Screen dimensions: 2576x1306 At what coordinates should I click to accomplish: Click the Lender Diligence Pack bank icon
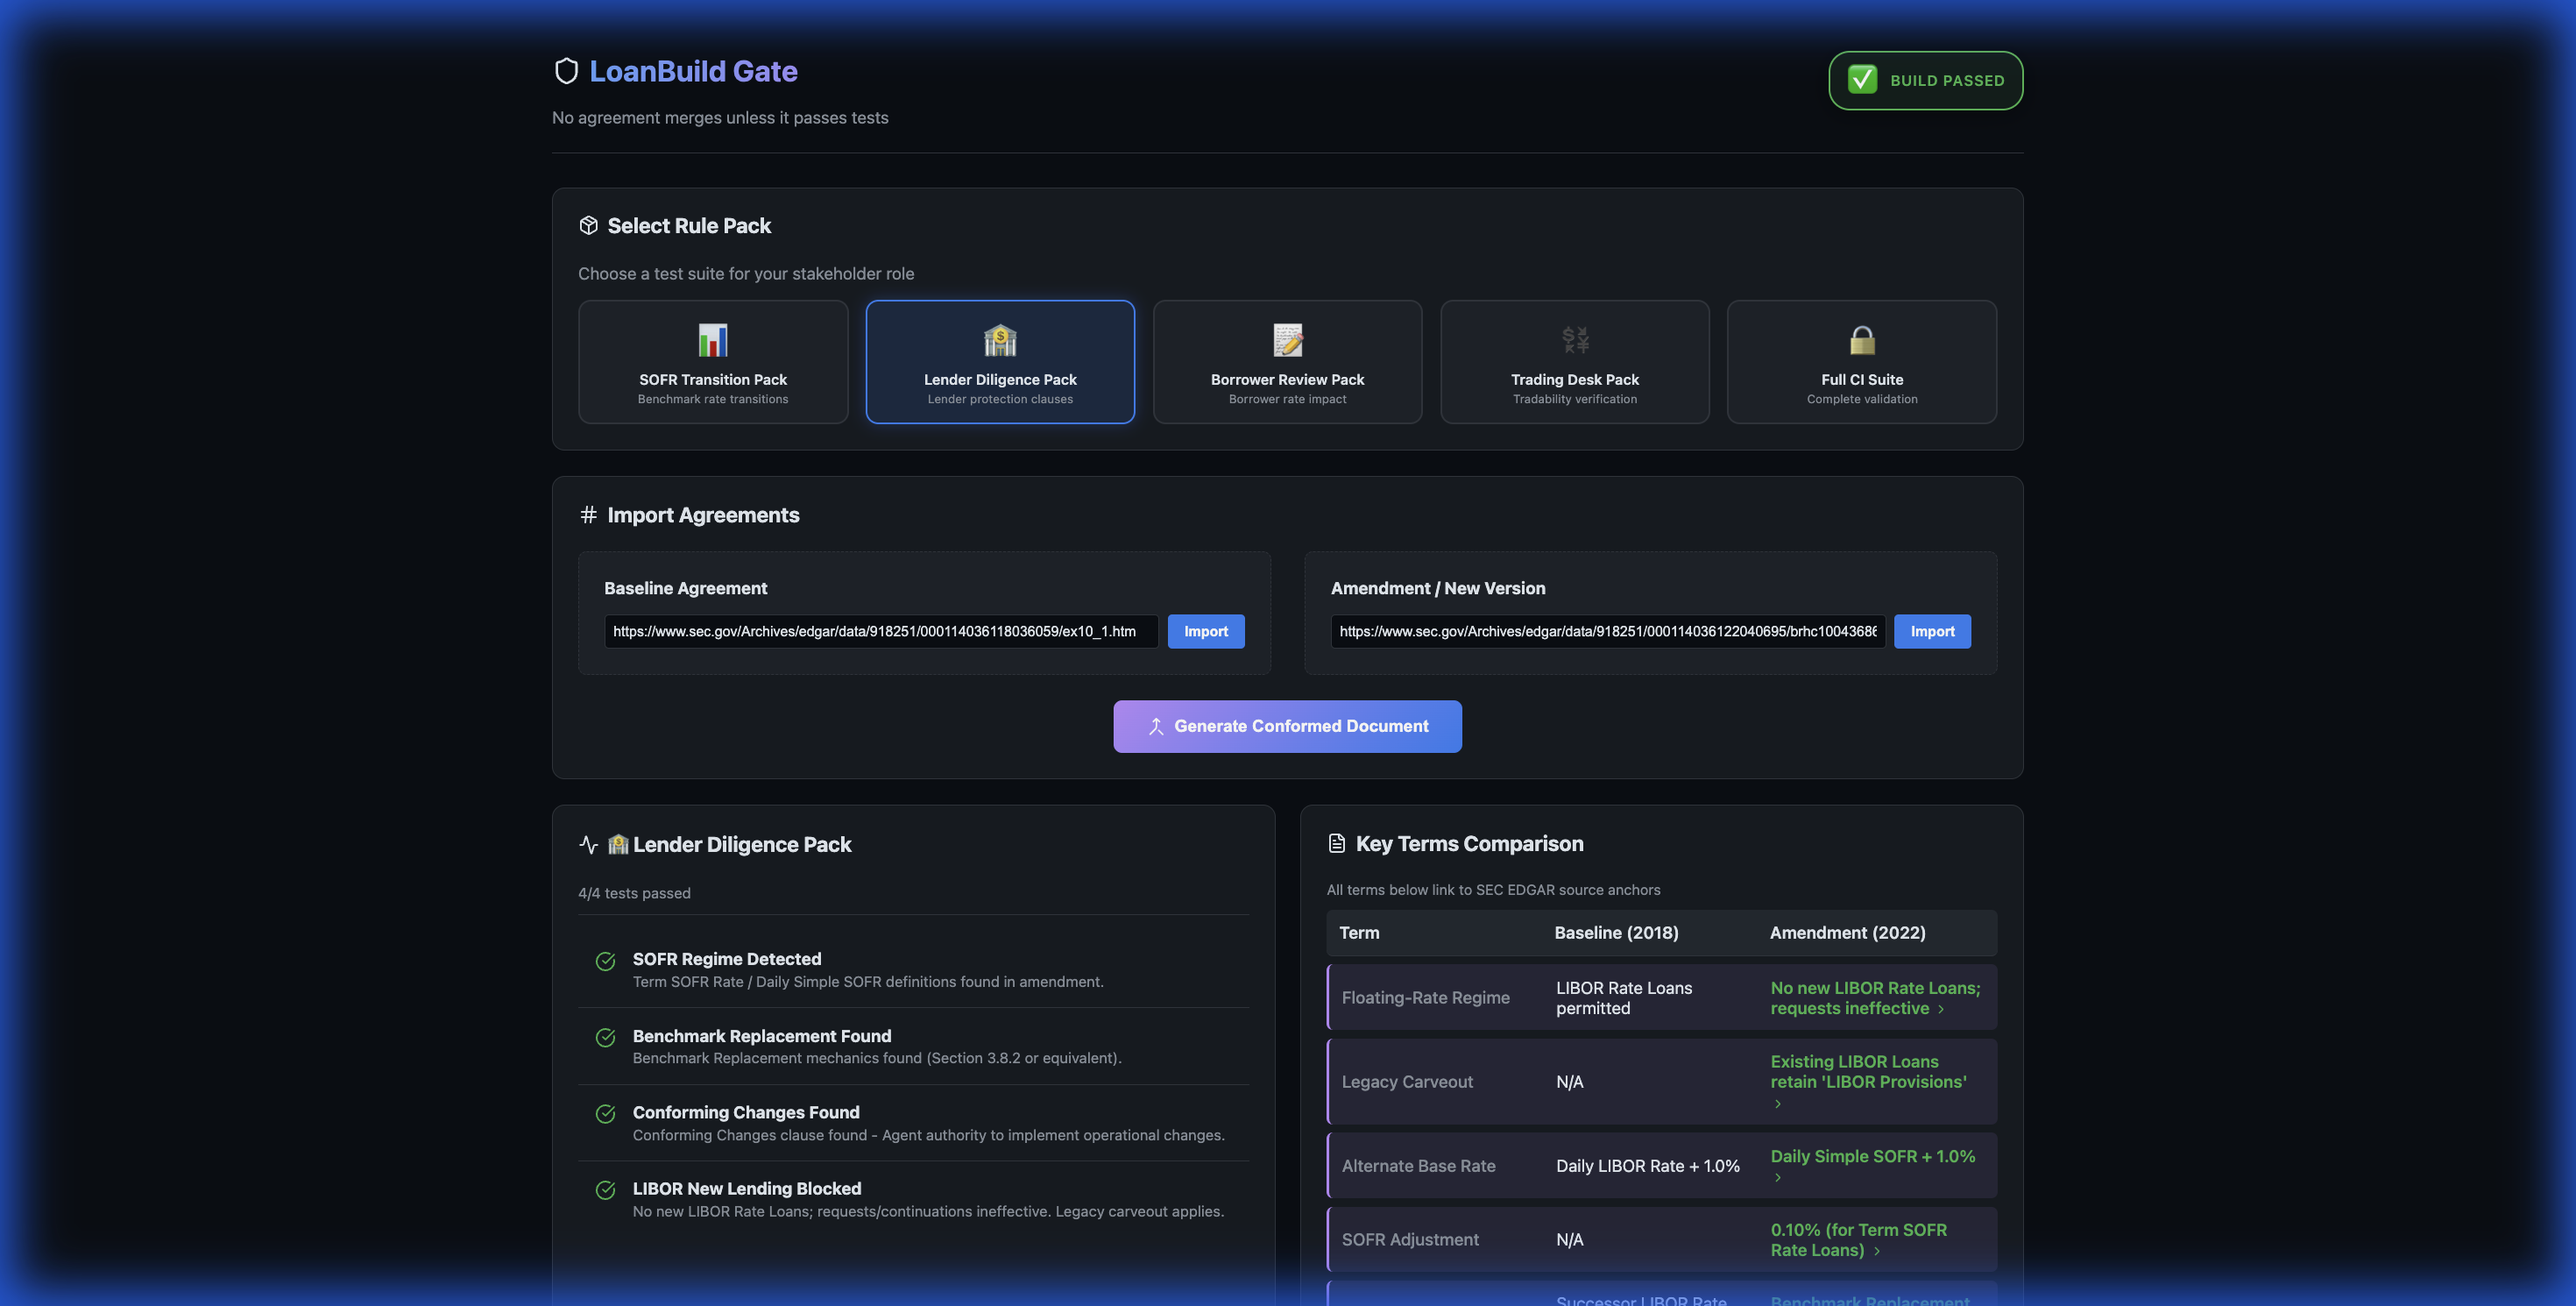coord(999,340)
